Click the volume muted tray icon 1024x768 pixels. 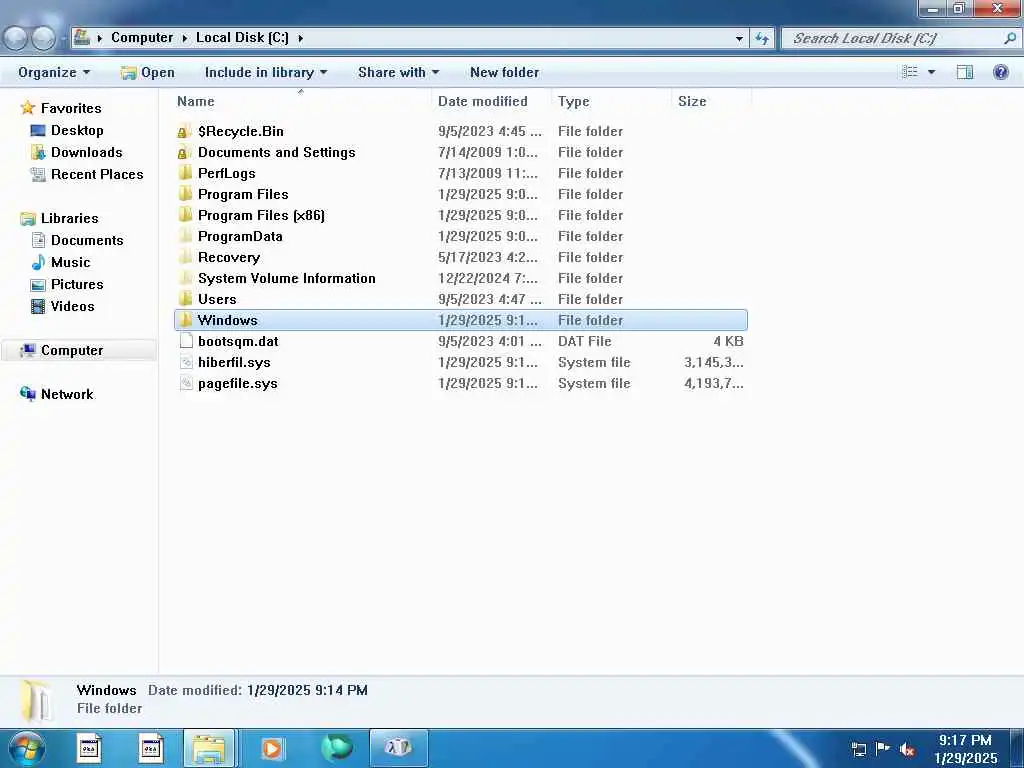coord(906,750)
